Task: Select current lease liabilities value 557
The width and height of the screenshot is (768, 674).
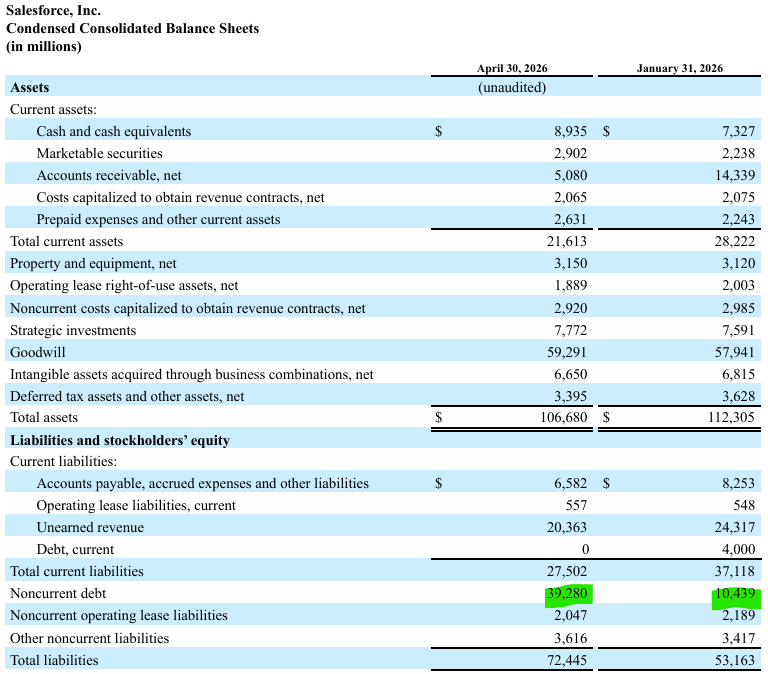Action: coord(576,506)
